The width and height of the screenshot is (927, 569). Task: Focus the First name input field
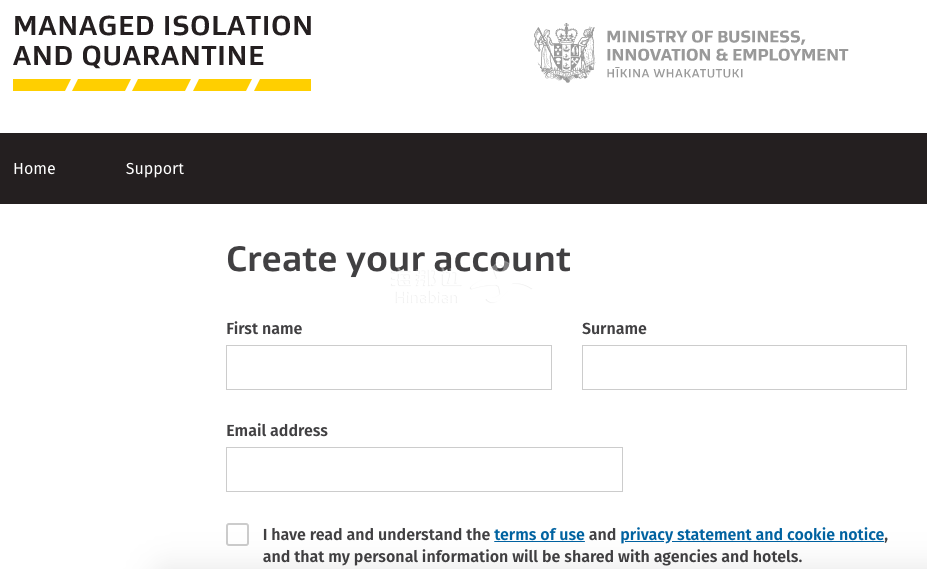(x=388, y=367)
